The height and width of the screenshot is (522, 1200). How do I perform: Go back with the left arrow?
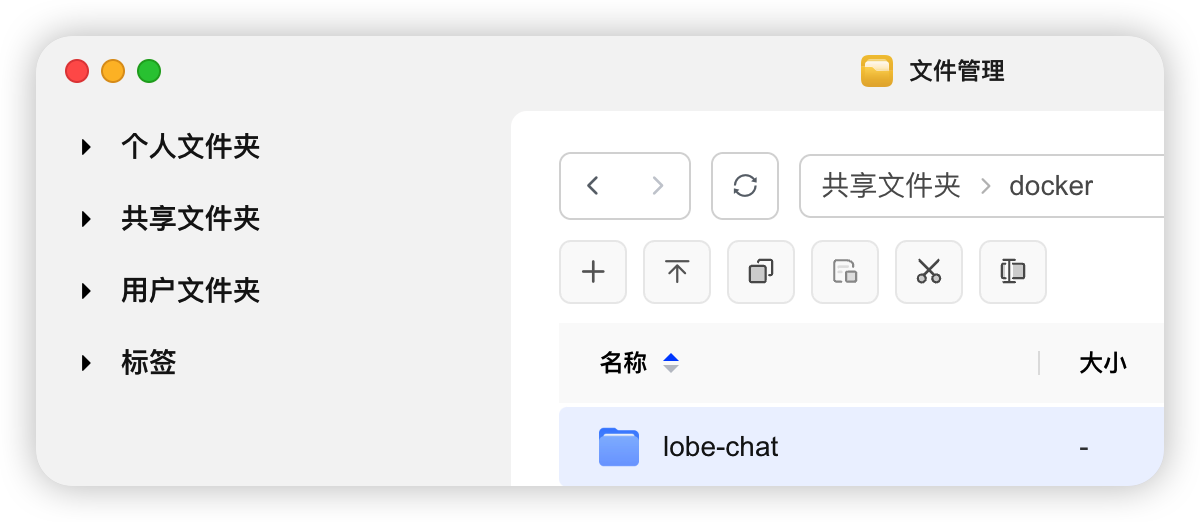(x=593, y=186)
